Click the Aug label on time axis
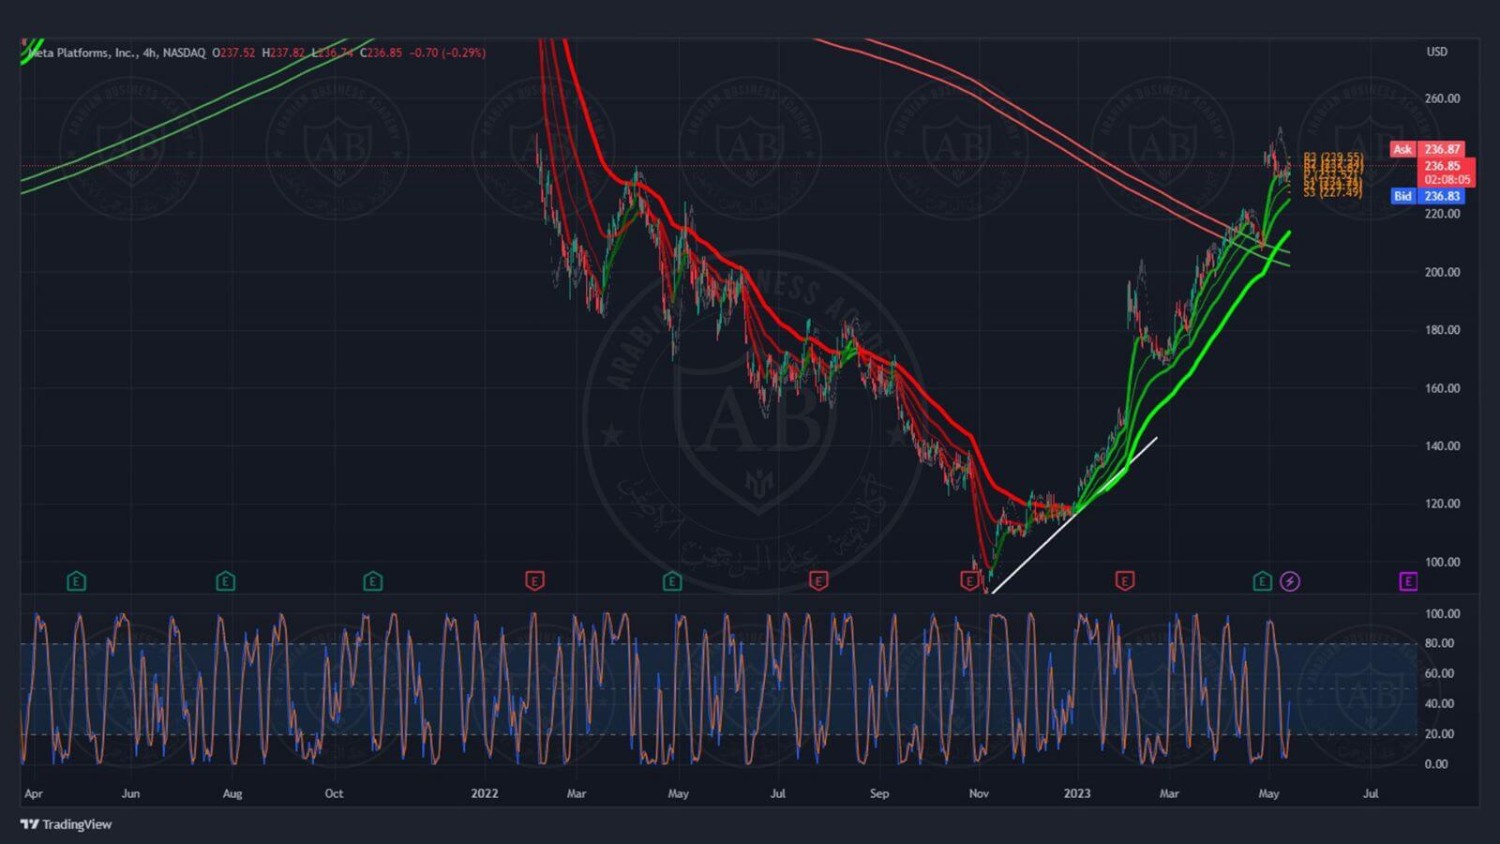The width and height of the screenshot is (1500, 844). 232,794
